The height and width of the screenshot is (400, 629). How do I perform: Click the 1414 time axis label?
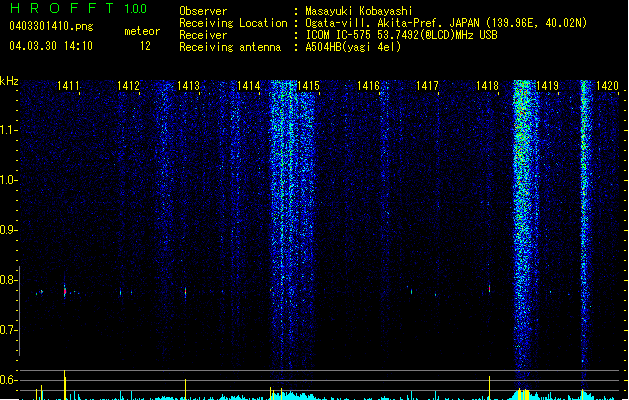248,85
